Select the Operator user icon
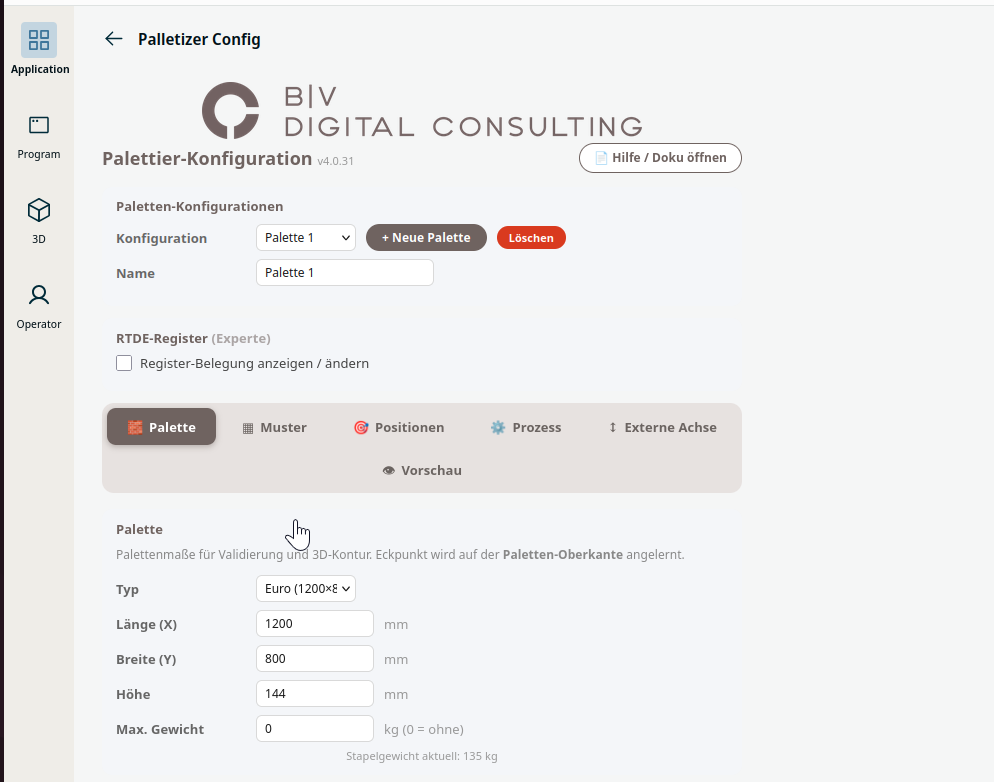The height and width of the screenshot is (782, 994). [39, 295]
